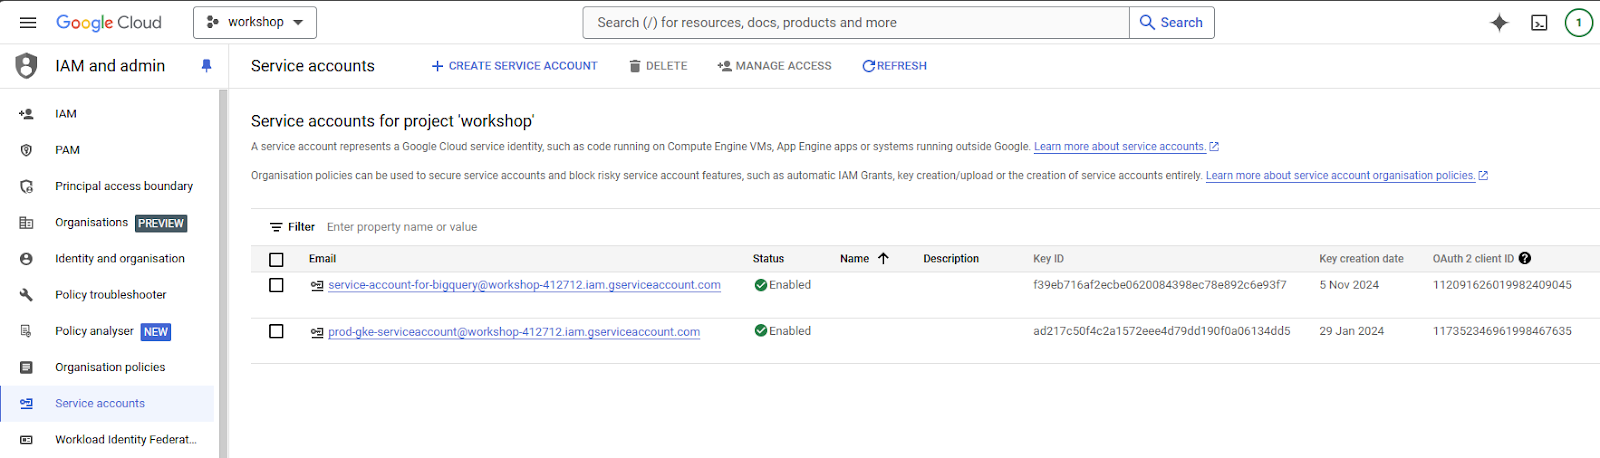The width and height of the screenshot is (1600, 458).
Task: Click the 29 Jan 2024 creation date
Action: coord(1351,331)
